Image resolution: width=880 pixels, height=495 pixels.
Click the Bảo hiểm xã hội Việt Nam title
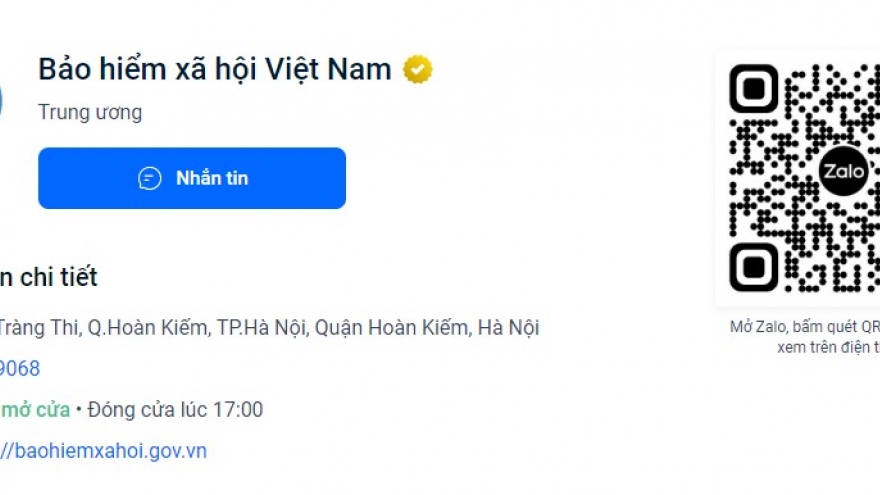tap(215, 70)
